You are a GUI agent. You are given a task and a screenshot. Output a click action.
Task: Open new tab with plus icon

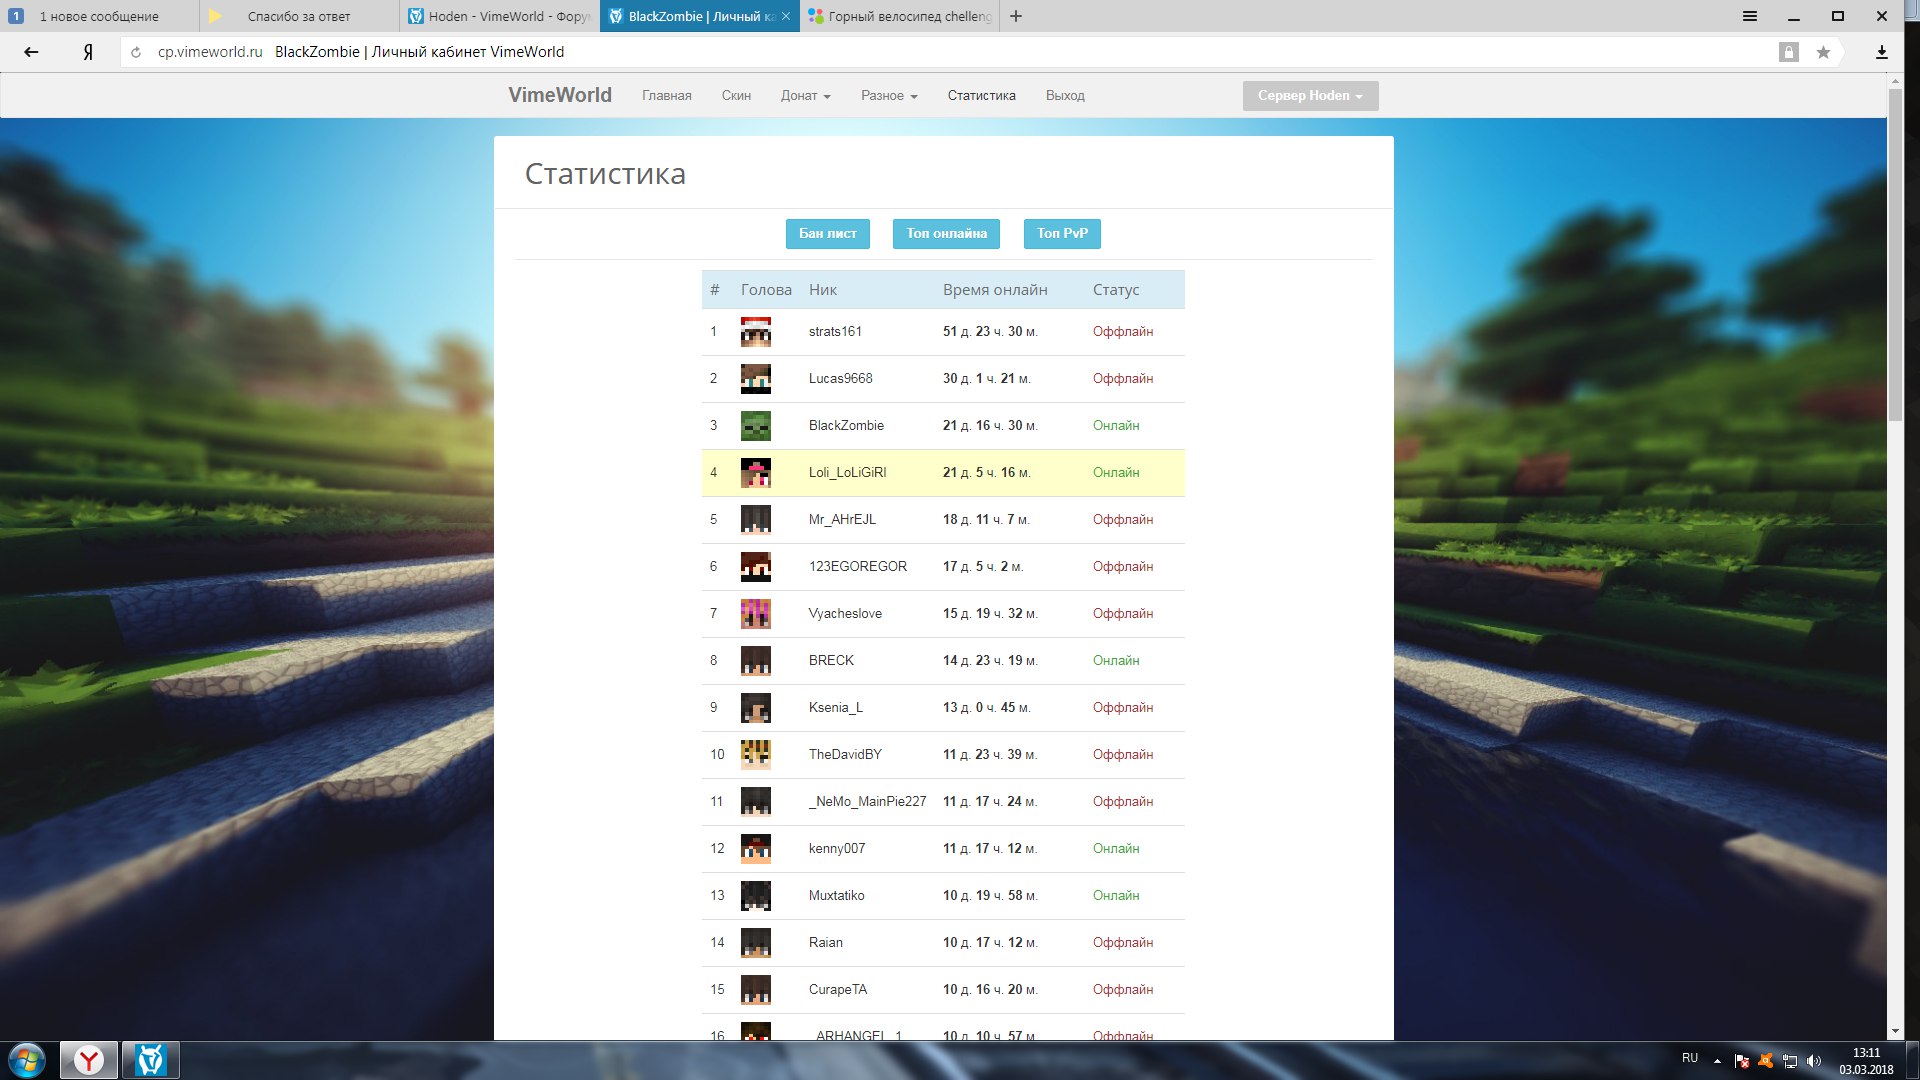[1016, 16]
